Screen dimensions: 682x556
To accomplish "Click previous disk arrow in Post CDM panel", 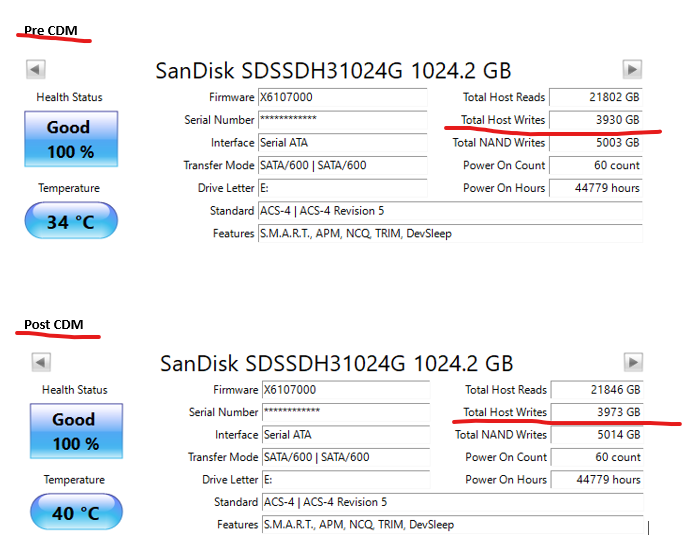I will click(41, 362).
